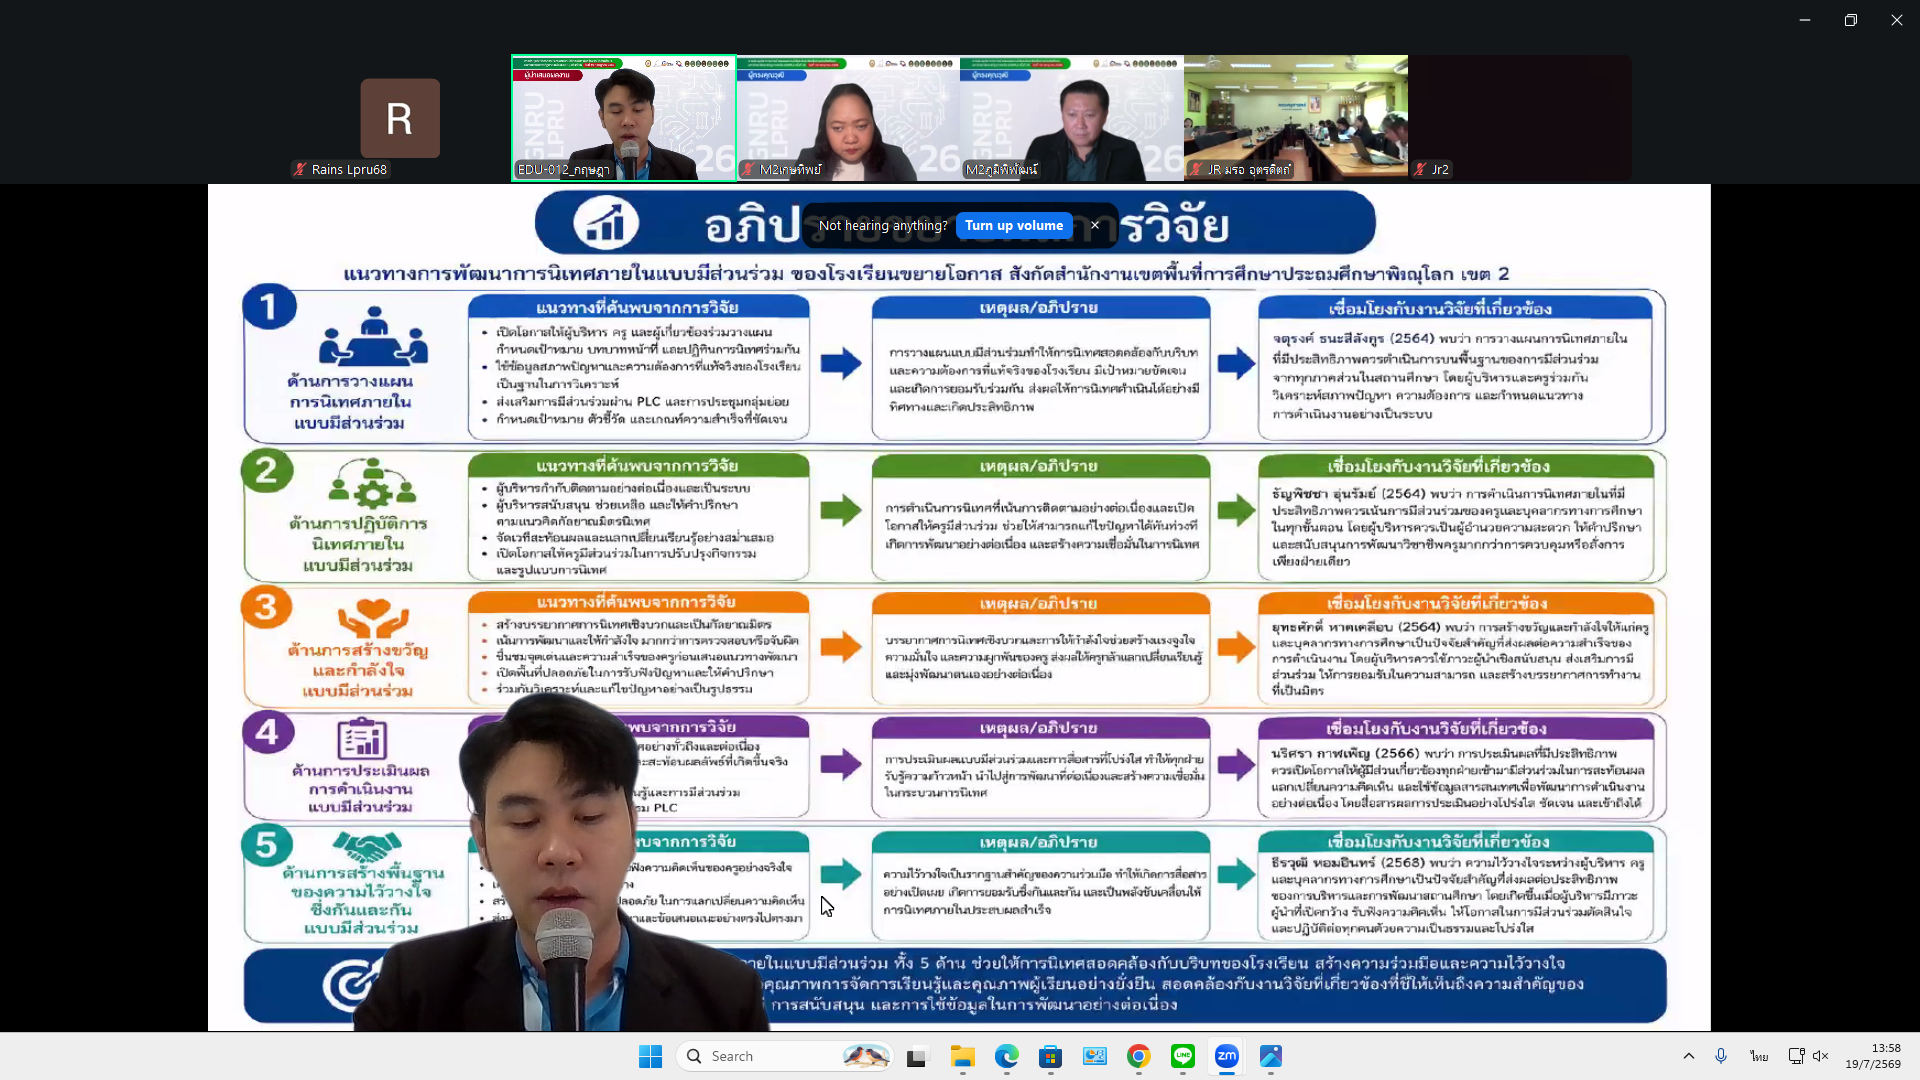
Task: Click the teal handshake icon of section 5
Action: coord(367,848)
